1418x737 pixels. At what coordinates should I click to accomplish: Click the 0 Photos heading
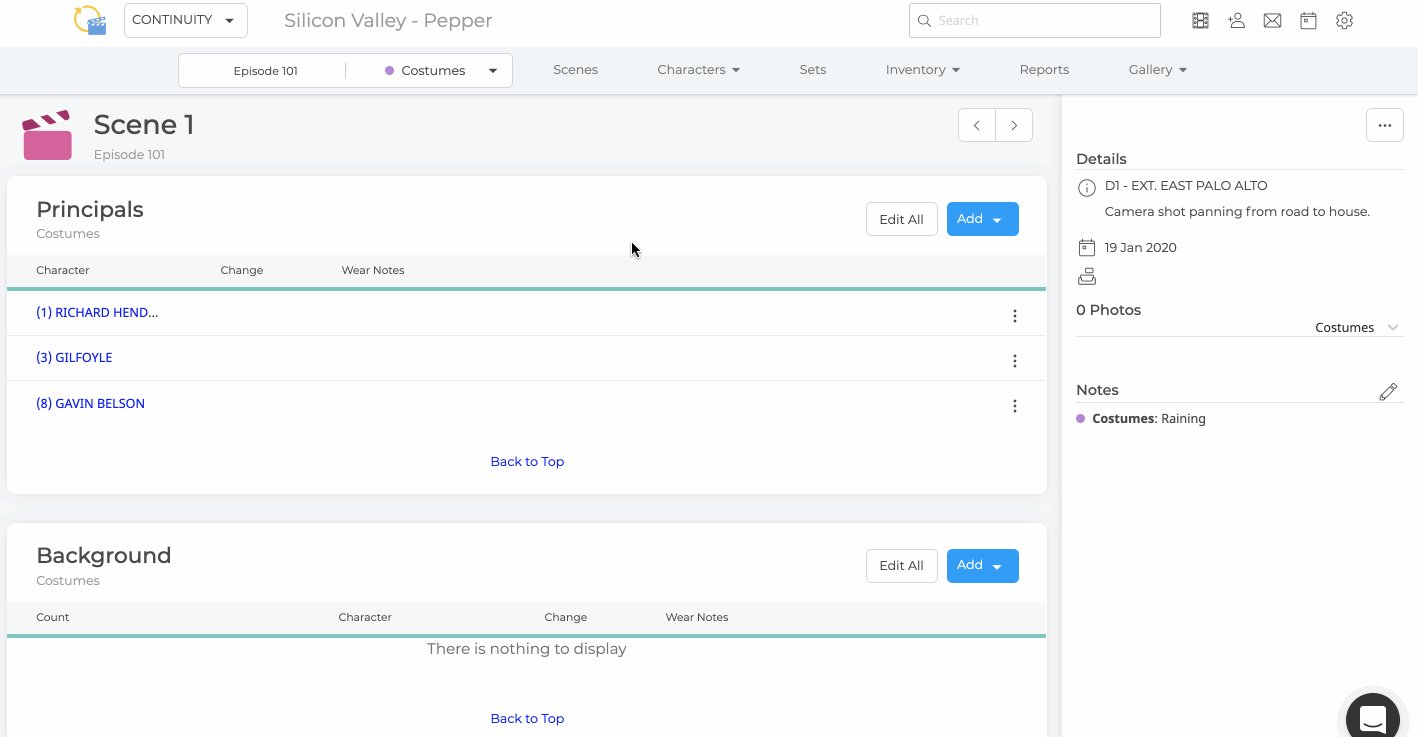(1108, 310)
